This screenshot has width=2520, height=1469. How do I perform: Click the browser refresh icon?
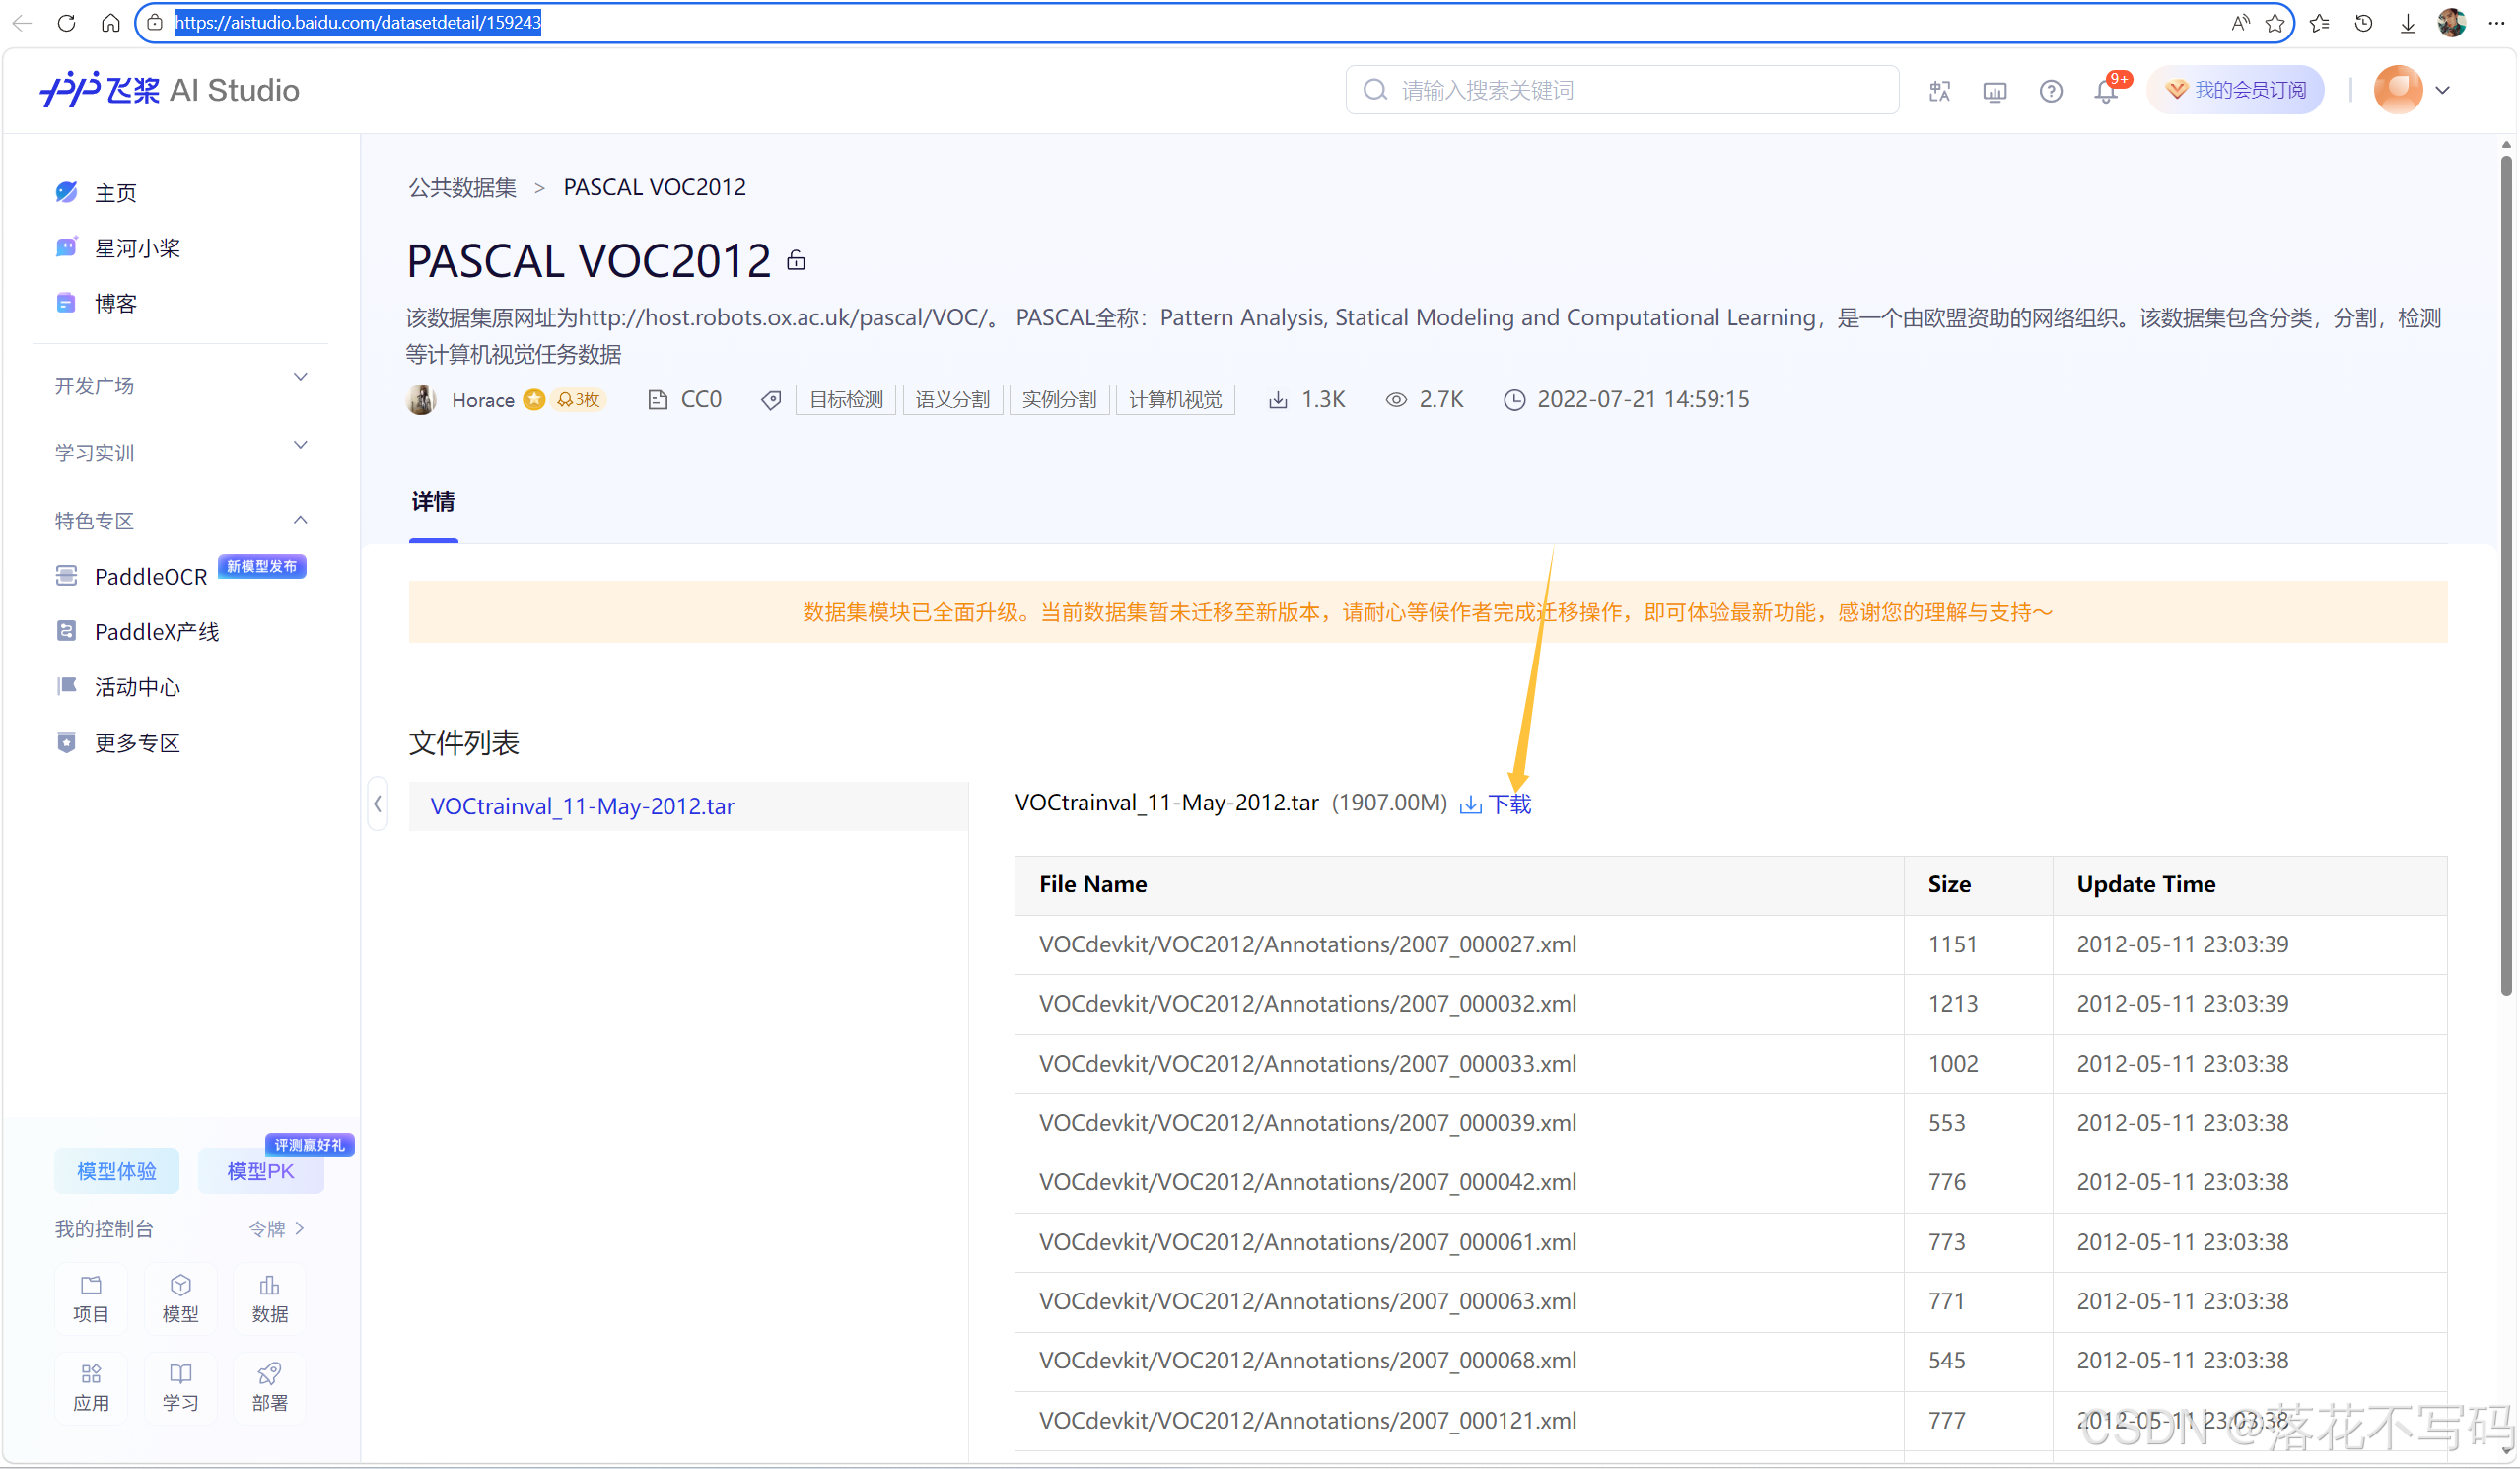pyautogui.click(x=66, y=22)
